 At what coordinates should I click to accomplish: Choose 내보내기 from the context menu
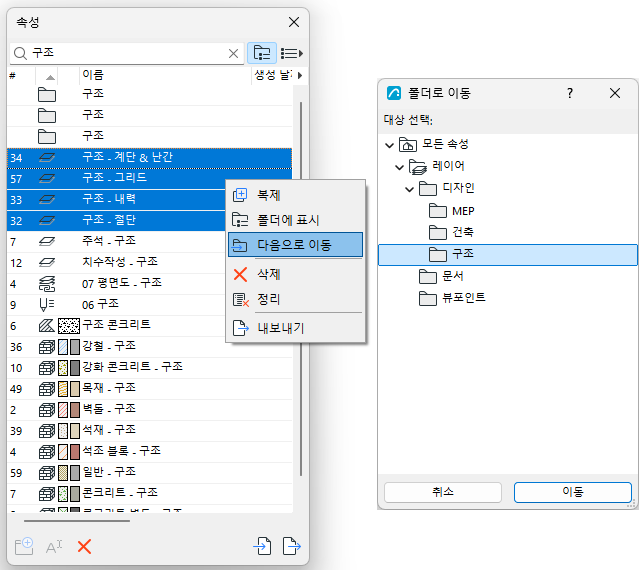[295, 328]
